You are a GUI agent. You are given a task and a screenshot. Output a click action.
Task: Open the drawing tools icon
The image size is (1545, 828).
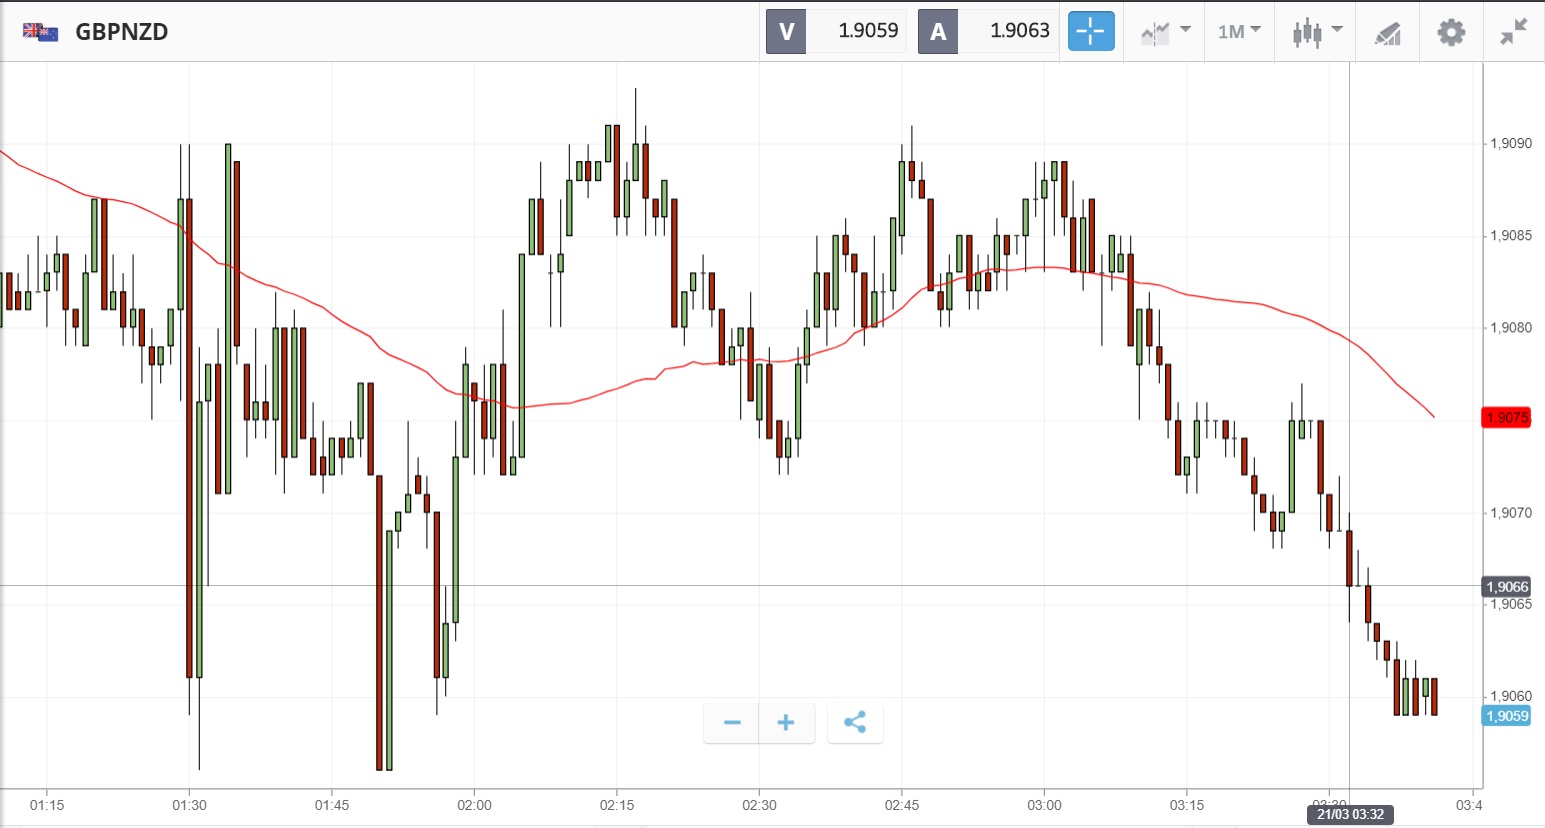click(1387, 33)
